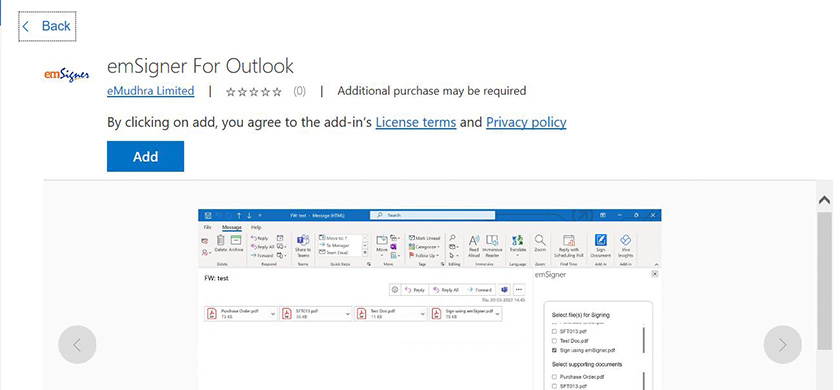This screenshot has height=390, width=840.
Task: Click the five-star rating
Action: coord(253,92)
